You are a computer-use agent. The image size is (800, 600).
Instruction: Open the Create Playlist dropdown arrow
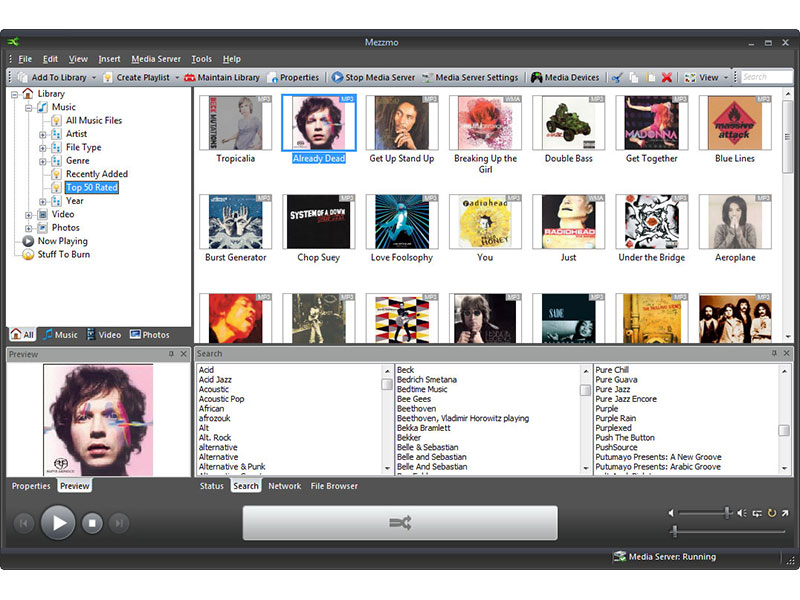[x=177, y=78]
